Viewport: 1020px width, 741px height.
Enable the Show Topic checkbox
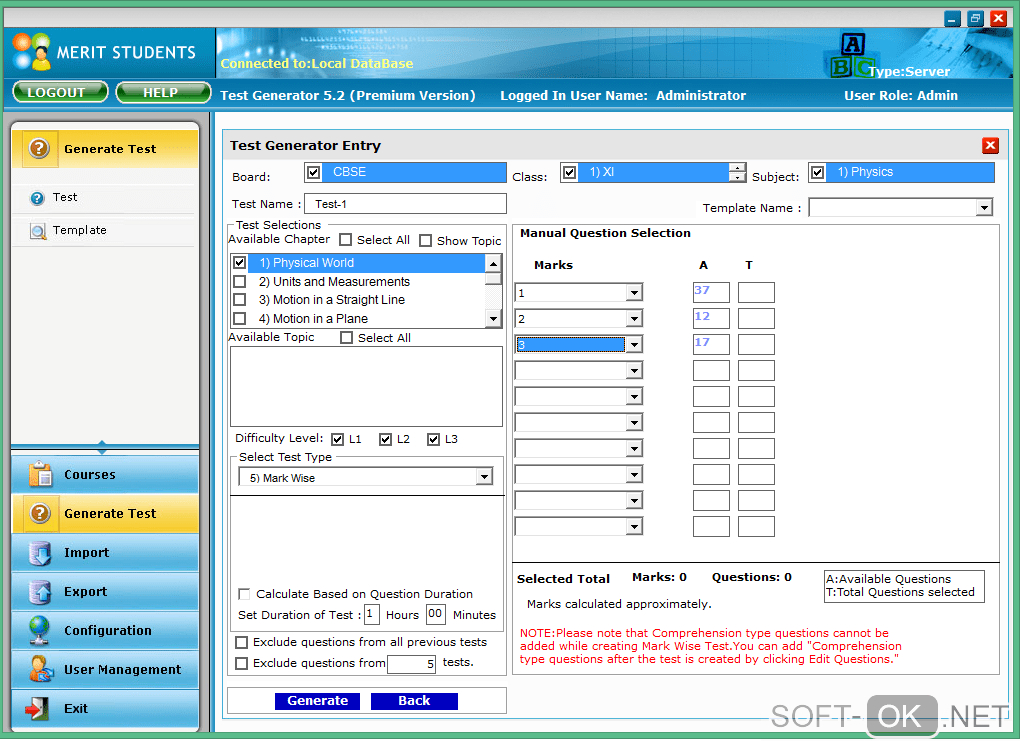click(x=425, y=241)
